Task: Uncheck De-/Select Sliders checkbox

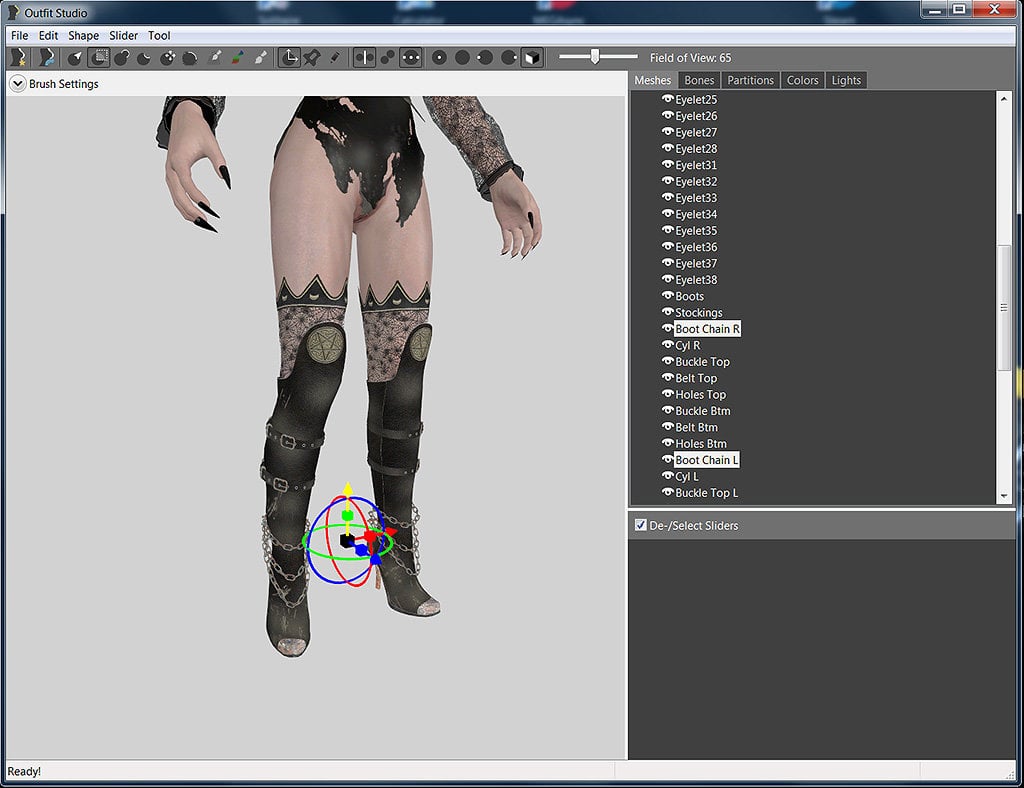Action: (641, 525)
